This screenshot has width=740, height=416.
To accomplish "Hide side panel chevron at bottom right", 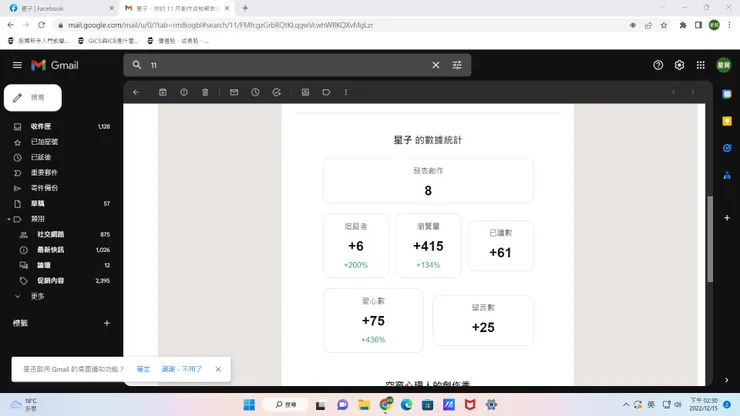I will pyautogui.click(x=726, y=380).
